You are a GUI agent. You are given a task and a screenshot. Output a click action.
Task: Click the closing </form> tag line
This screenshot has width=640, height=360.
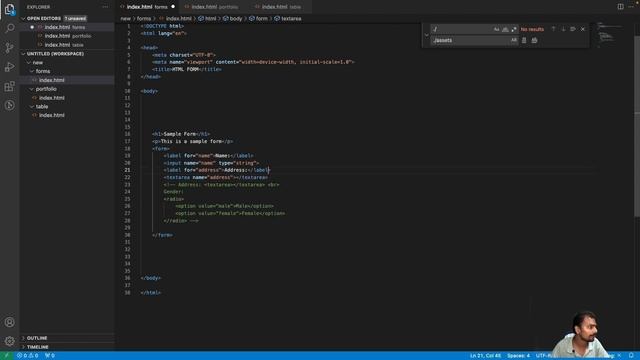click(162, 235)
